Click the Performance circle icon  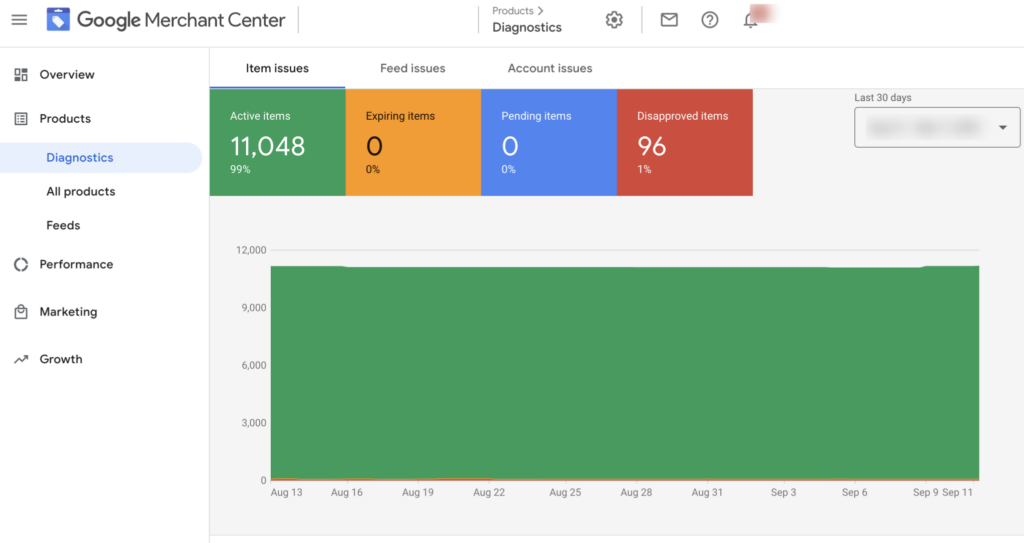(x=21, y=265)
